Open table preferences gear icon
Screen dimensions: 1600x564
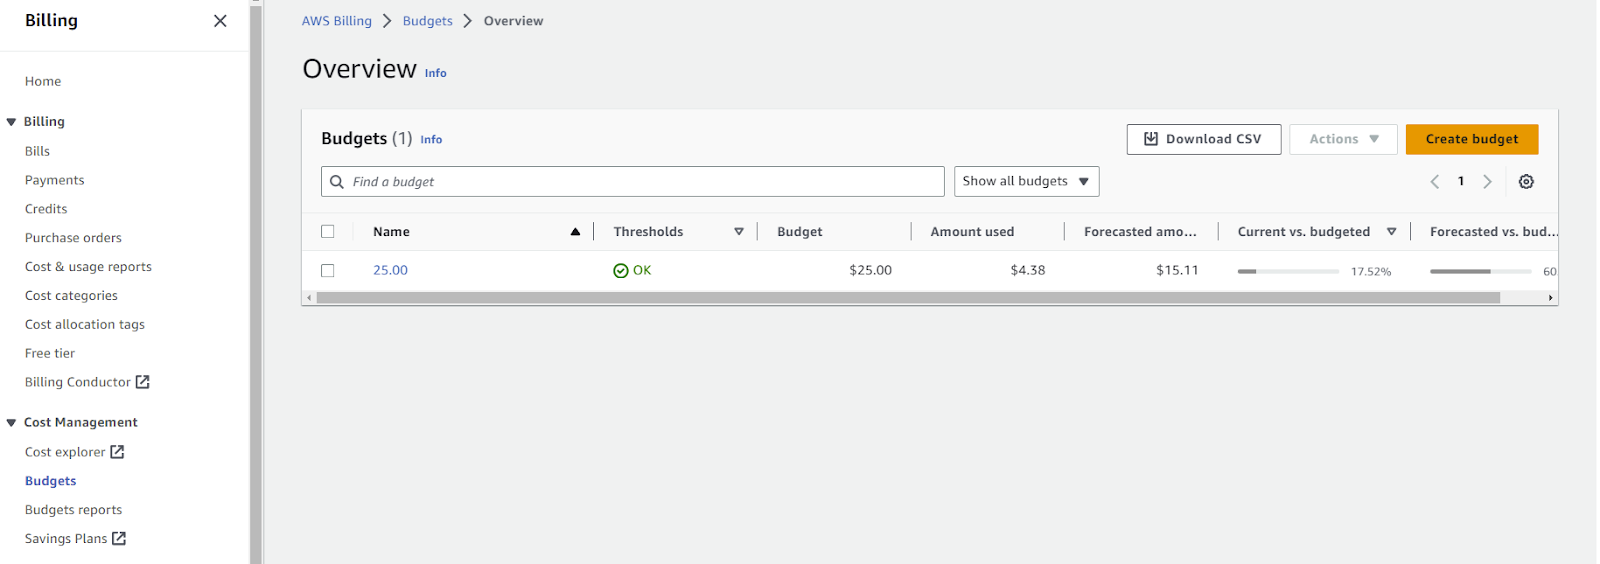pyautogui.click(x=1526, y=182)
